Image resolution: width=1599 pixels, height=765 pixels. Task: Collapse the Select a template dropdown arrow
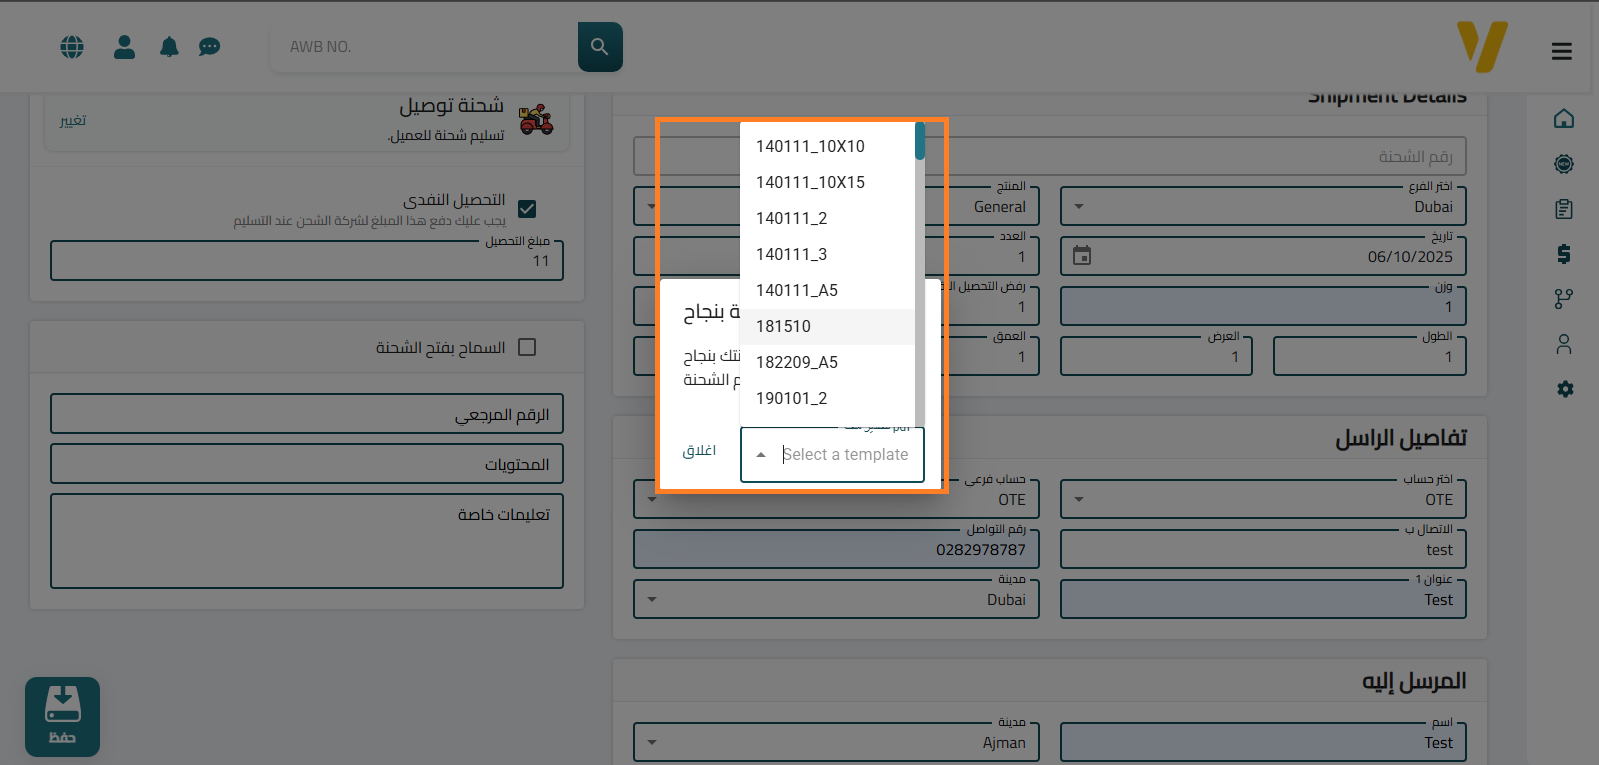pos(761,455)
